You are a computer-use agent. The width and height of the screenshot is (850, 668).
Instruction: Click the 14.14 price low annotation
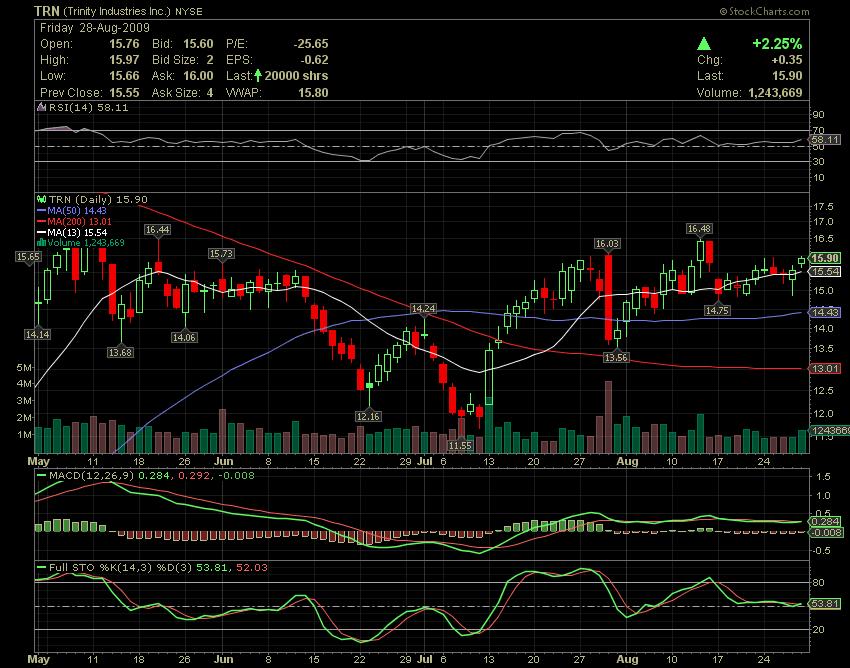tap(37, 335)
